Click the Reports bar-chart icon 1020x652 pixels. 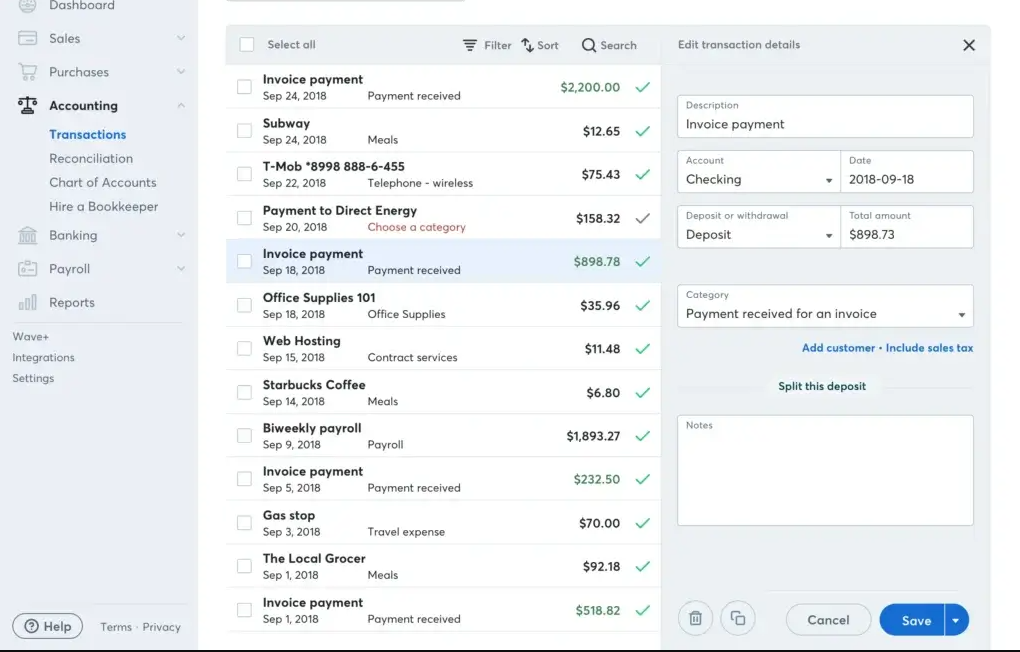pos(27,302)
